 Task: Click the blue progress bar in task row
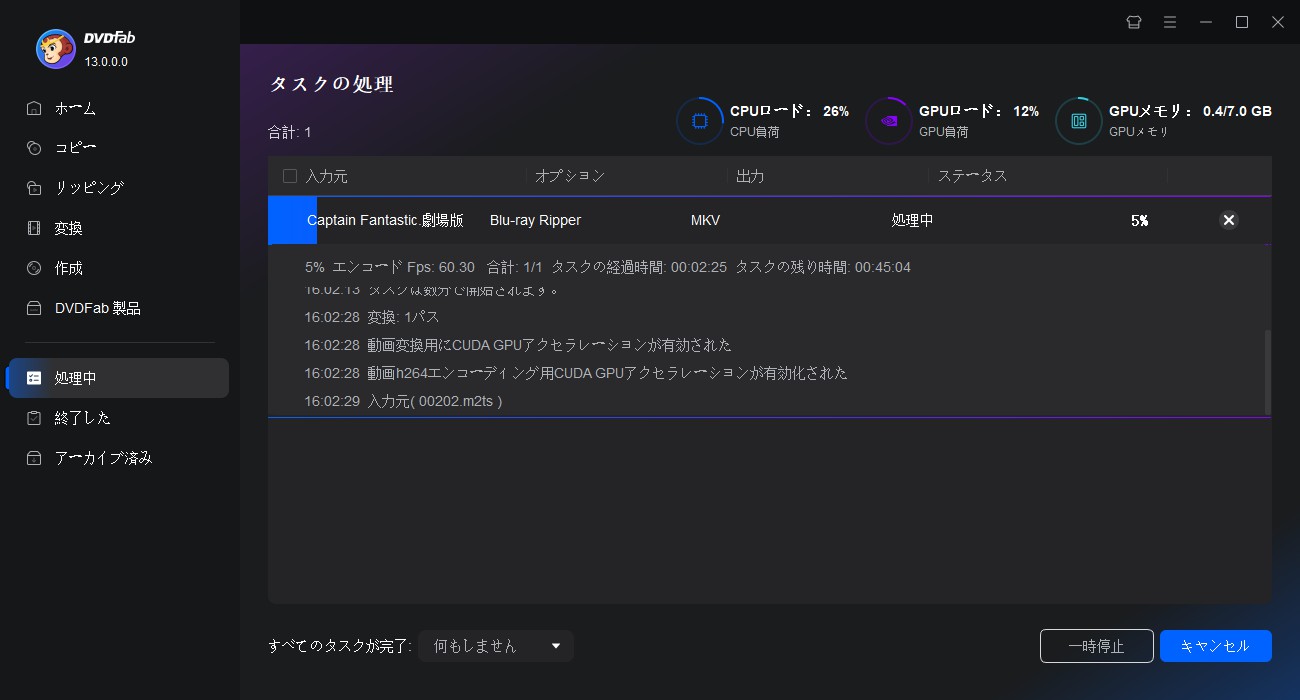(293, 220)
